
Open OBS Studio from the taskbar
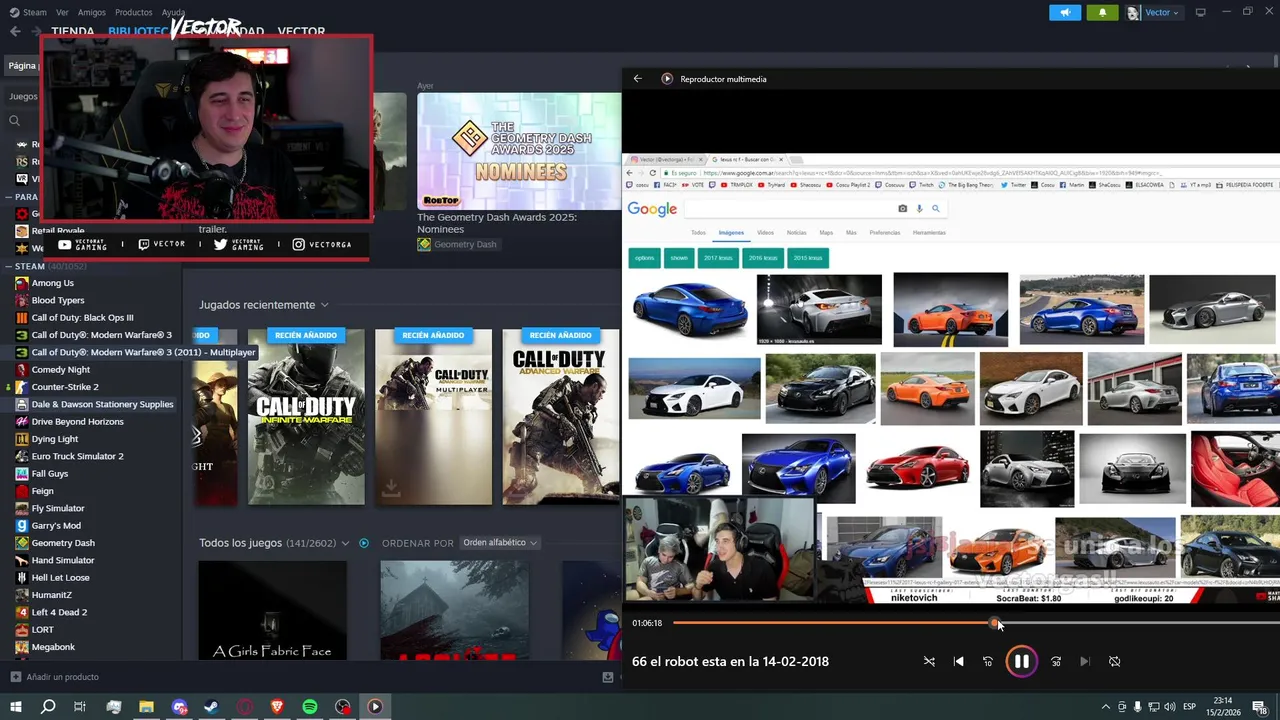point(343,707)
